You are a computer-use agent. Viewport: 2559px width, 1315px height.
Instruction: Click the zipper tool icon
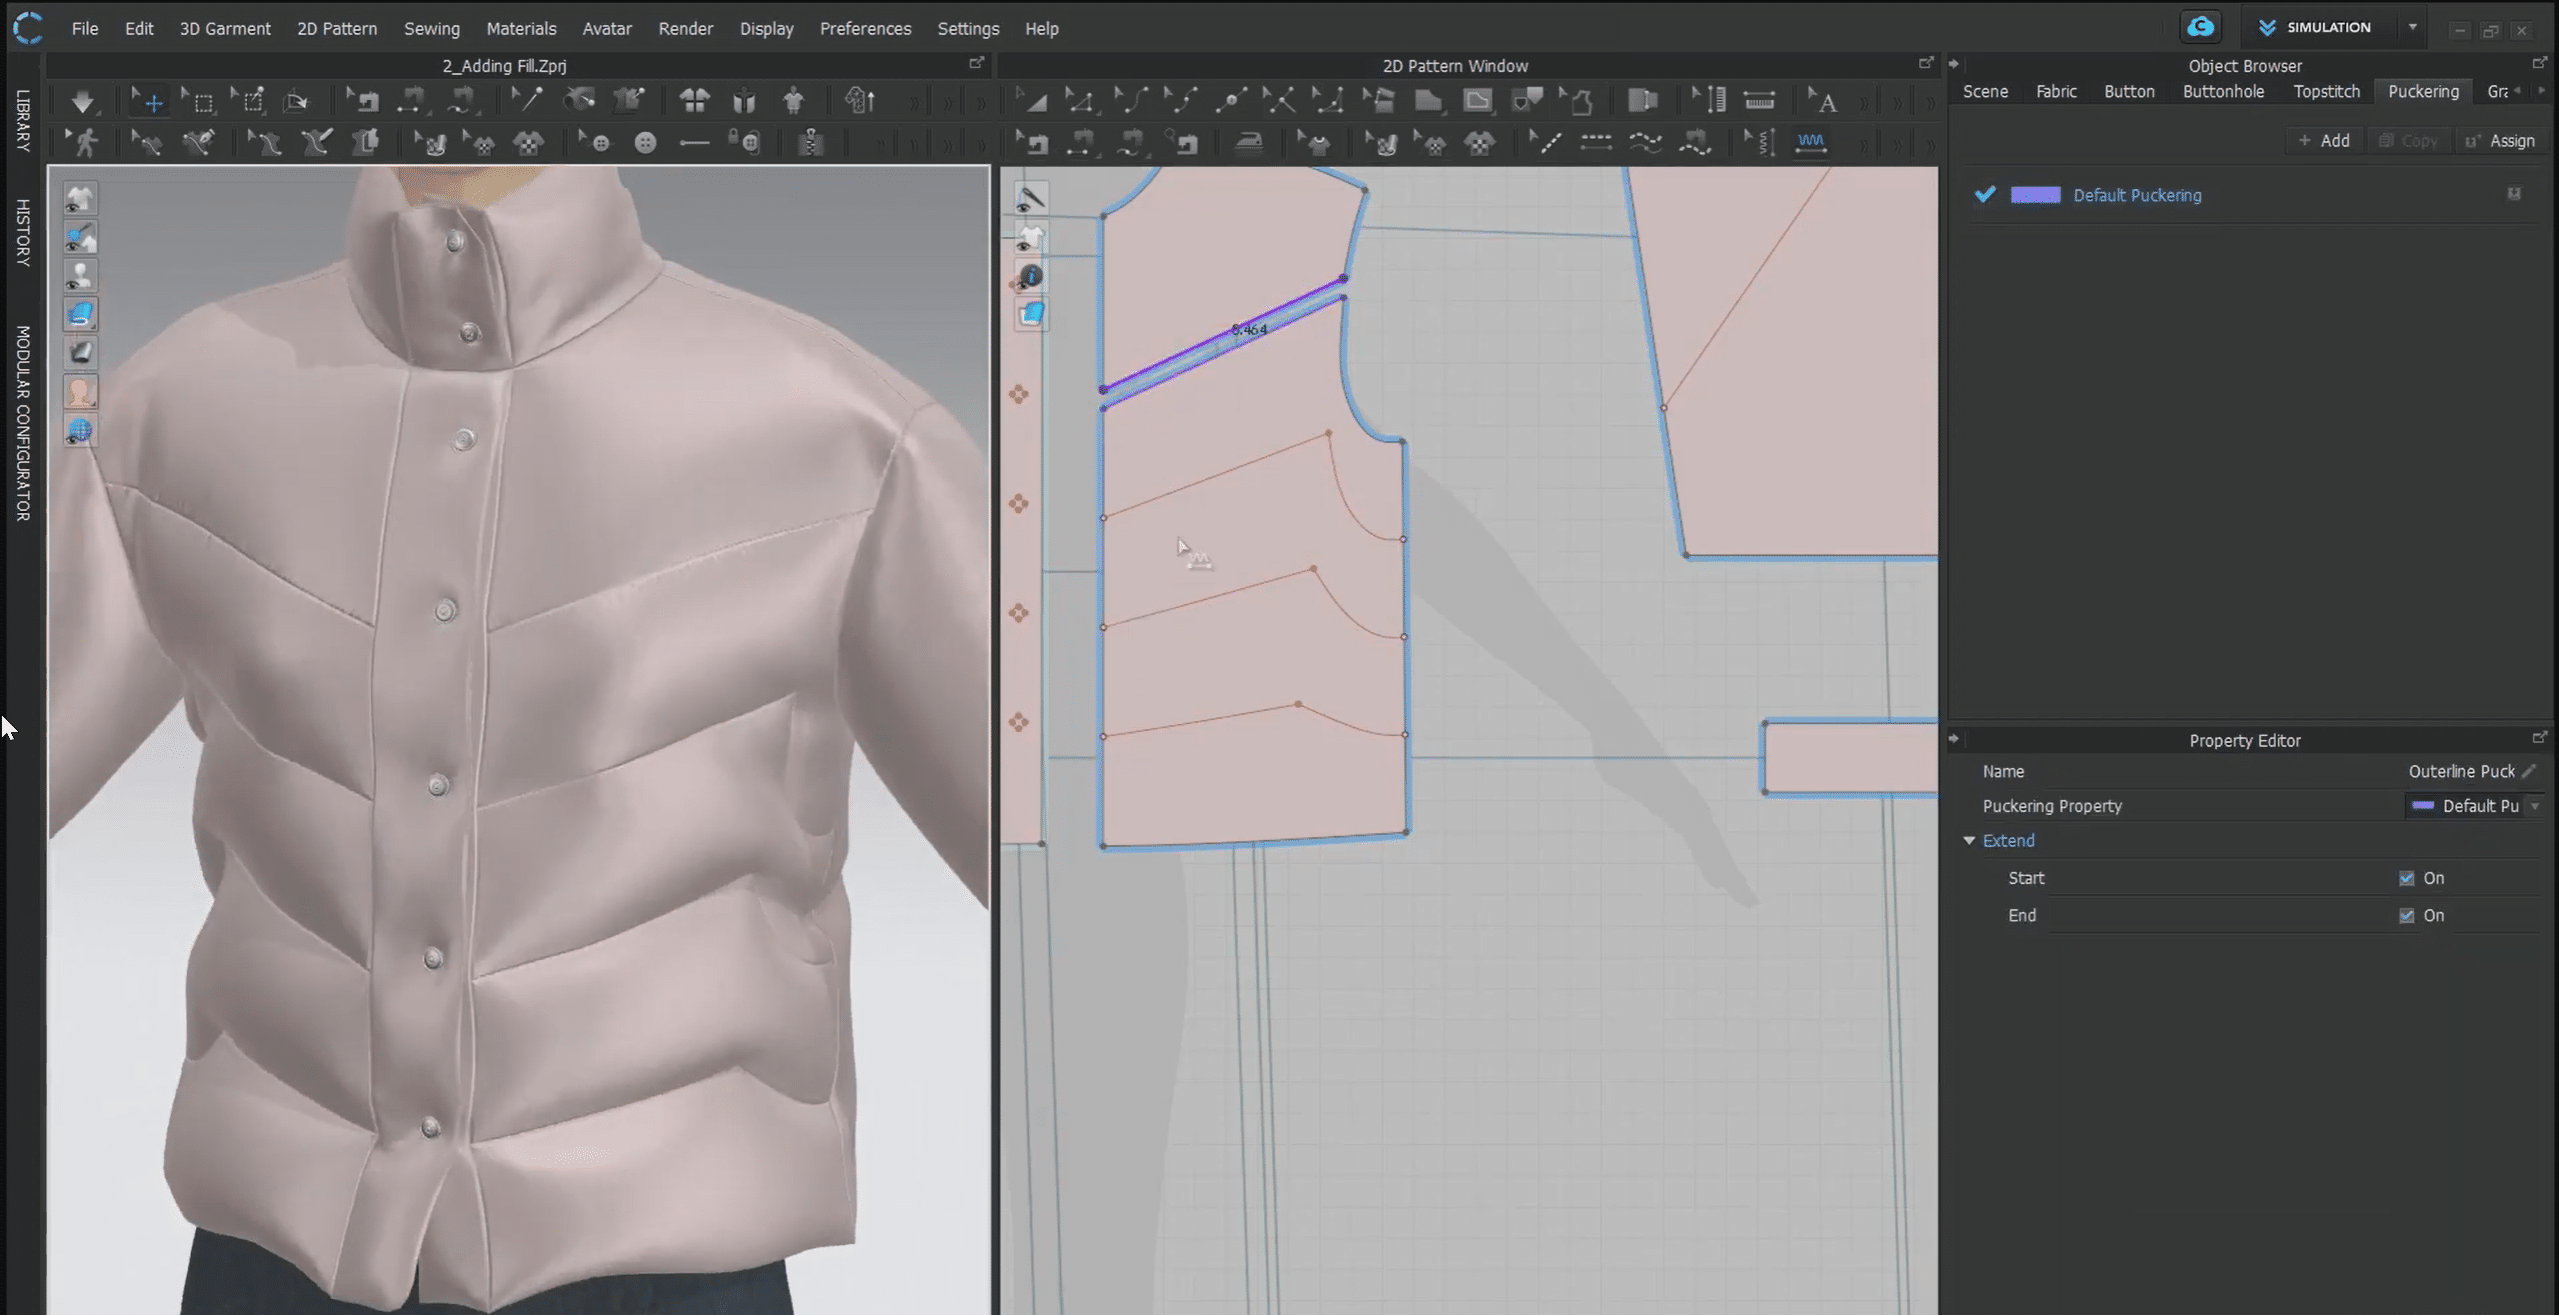point(810,143)
